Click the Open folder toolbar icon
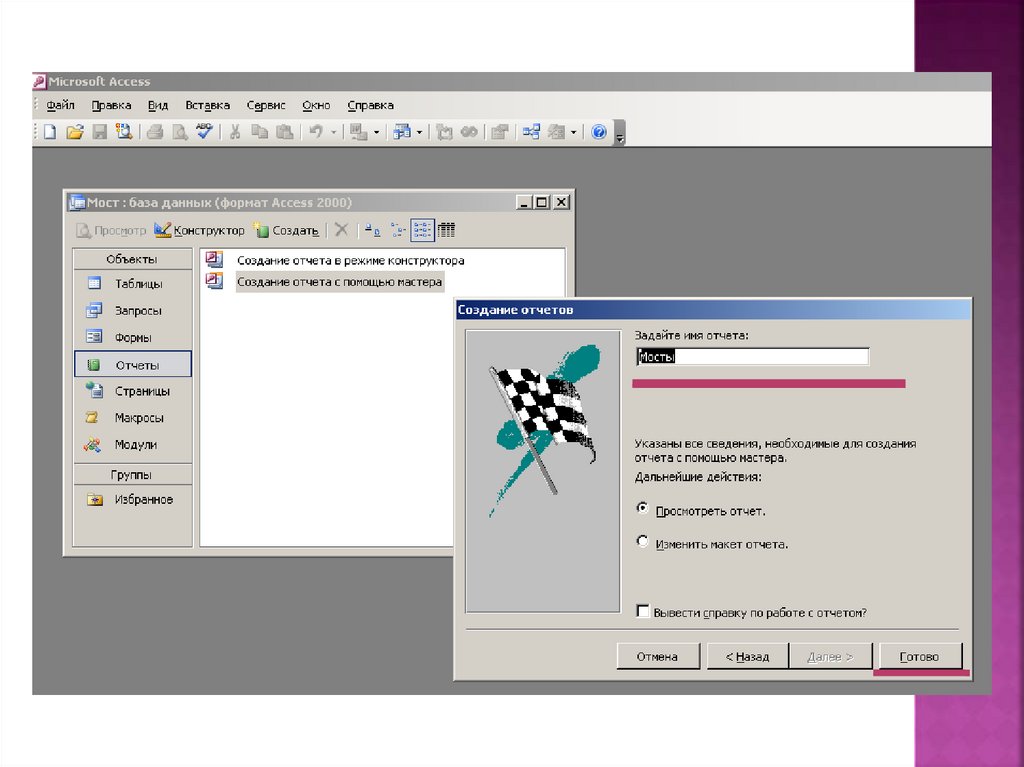The width and height of the screenshot is (1024, 767). pyautogui.click(x=75, y=132)
